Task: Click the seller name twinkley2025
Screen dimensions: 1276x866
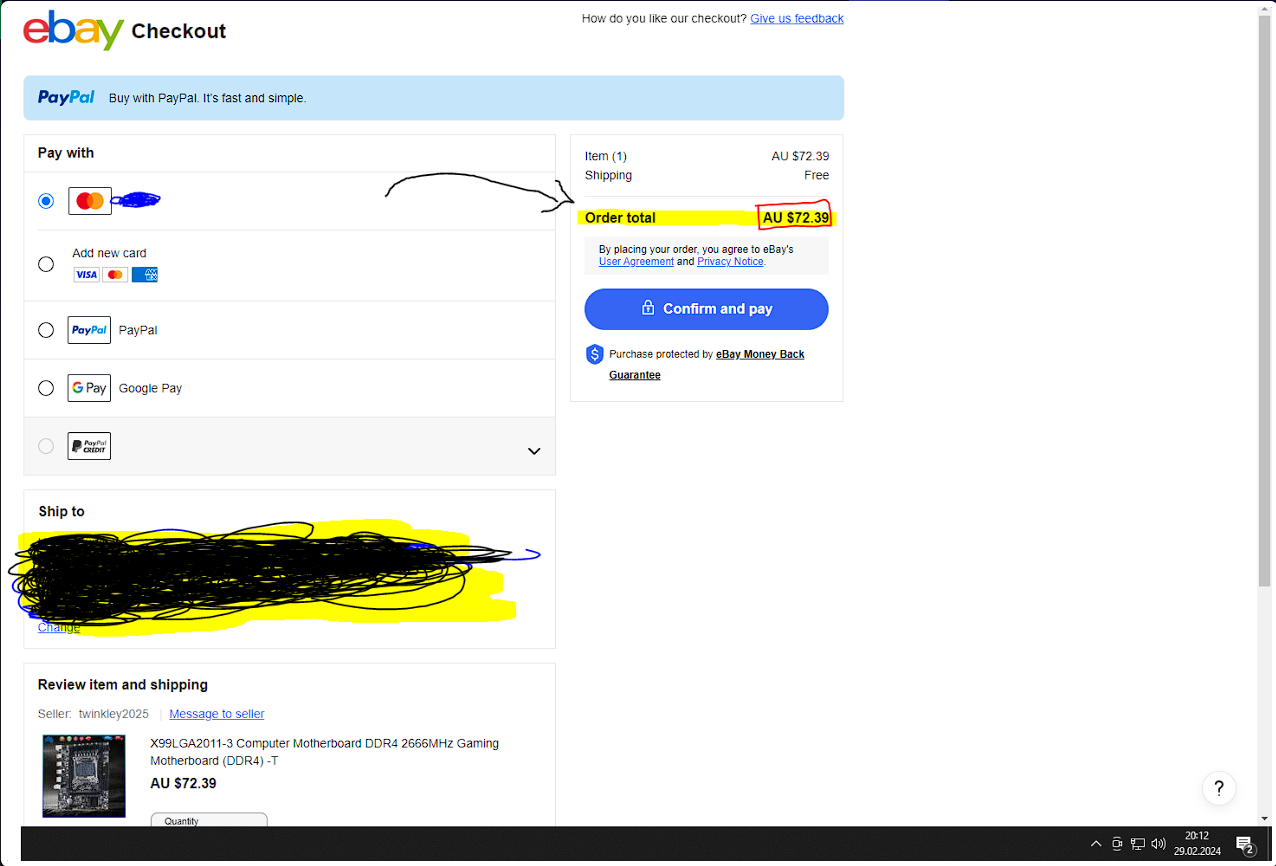Action: pos(114,714)
